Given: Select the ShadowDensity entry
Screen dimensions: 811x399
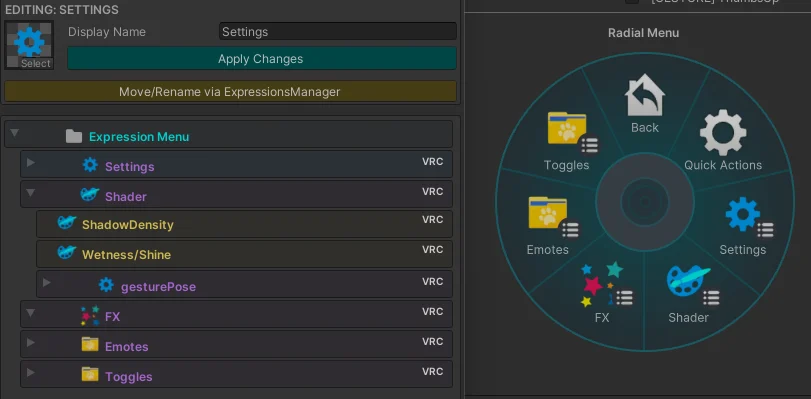Looking at the screenshot, I should point(128,225).
